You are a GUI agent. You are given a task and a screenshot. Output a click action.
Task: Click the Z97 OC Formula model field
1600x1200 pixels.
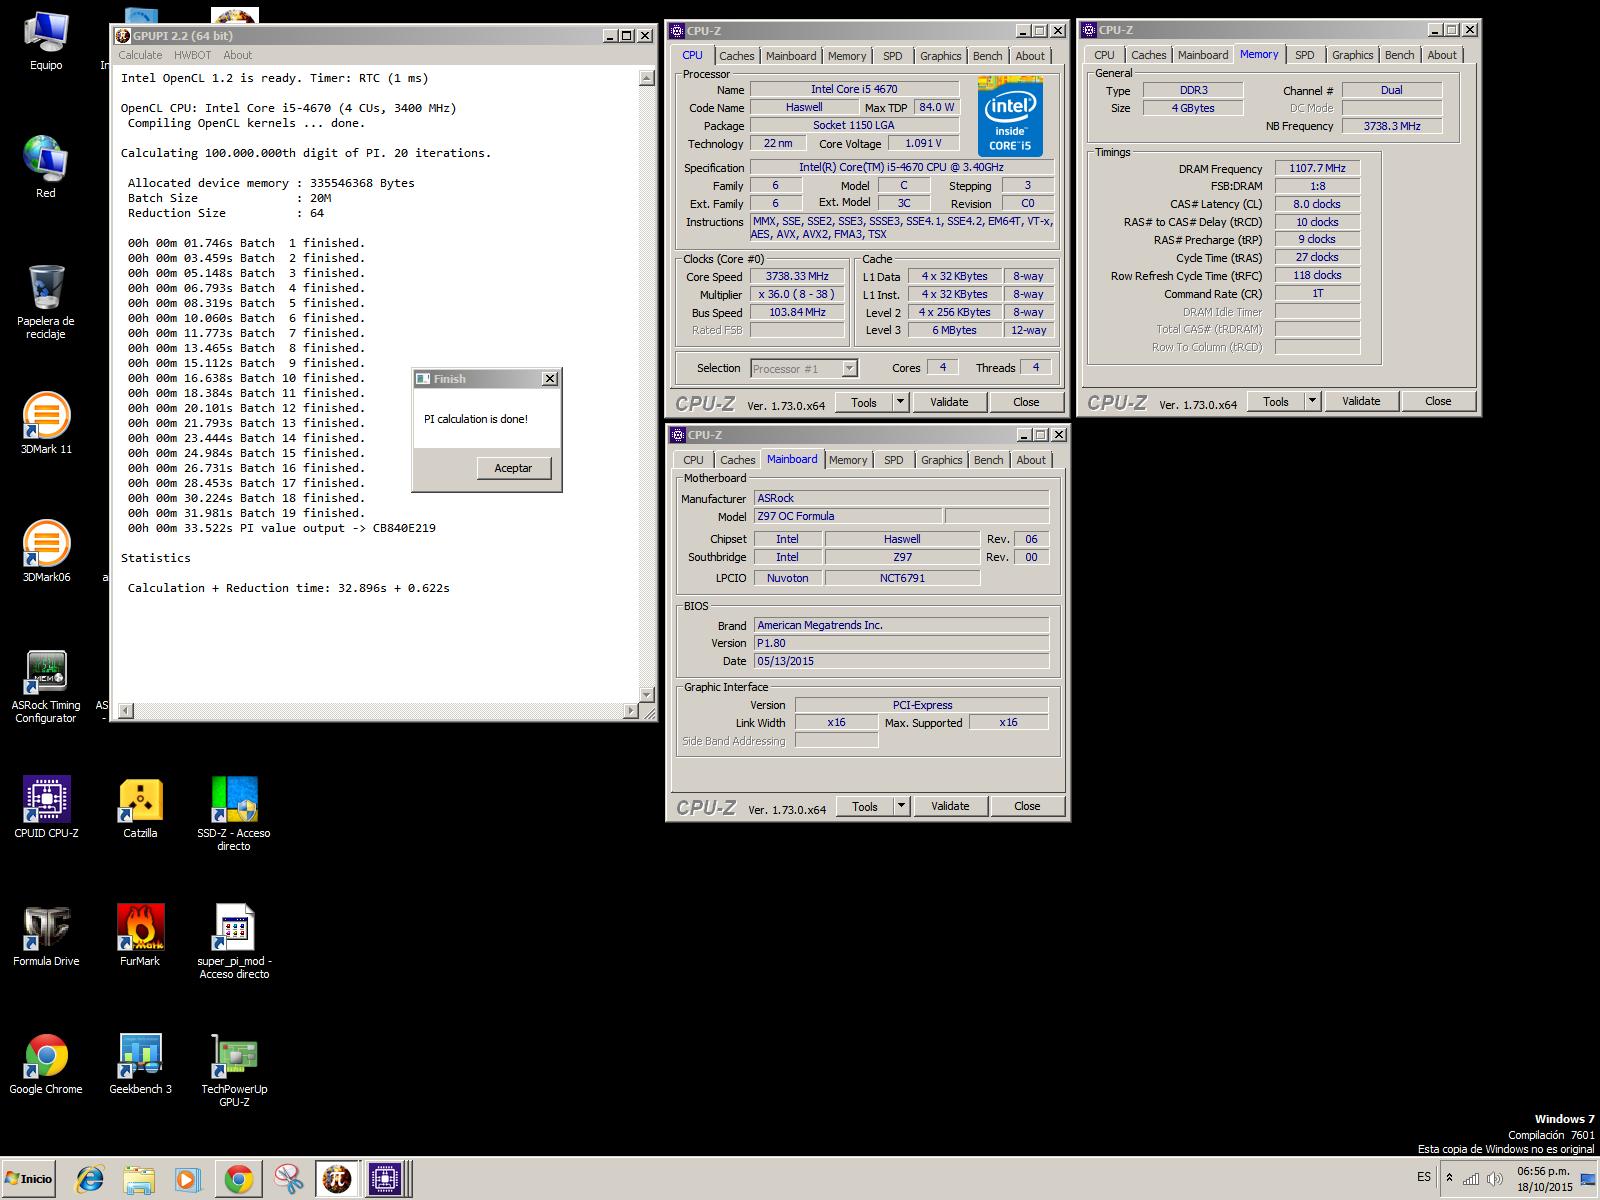click(x=847, y=516)
